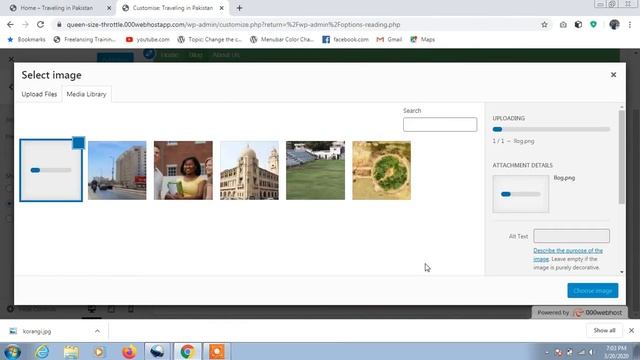Switch to Home – Traveling in Pakistan tab

coord(56,8)
